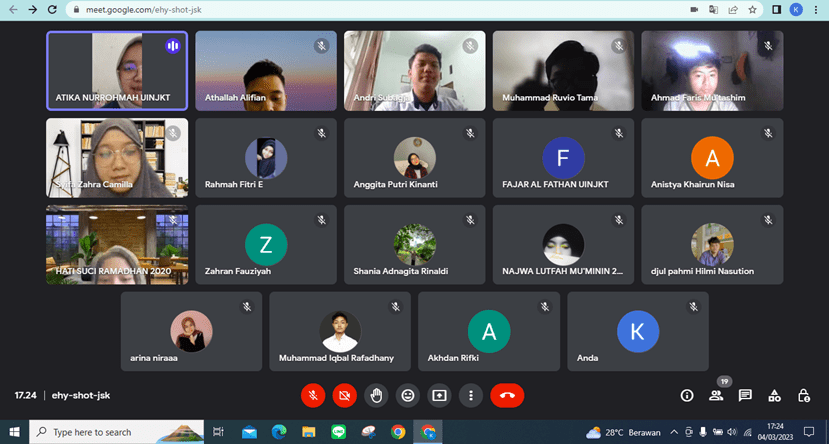
Task: Leave the call with the red hang-up button
Action: (507, 395)
